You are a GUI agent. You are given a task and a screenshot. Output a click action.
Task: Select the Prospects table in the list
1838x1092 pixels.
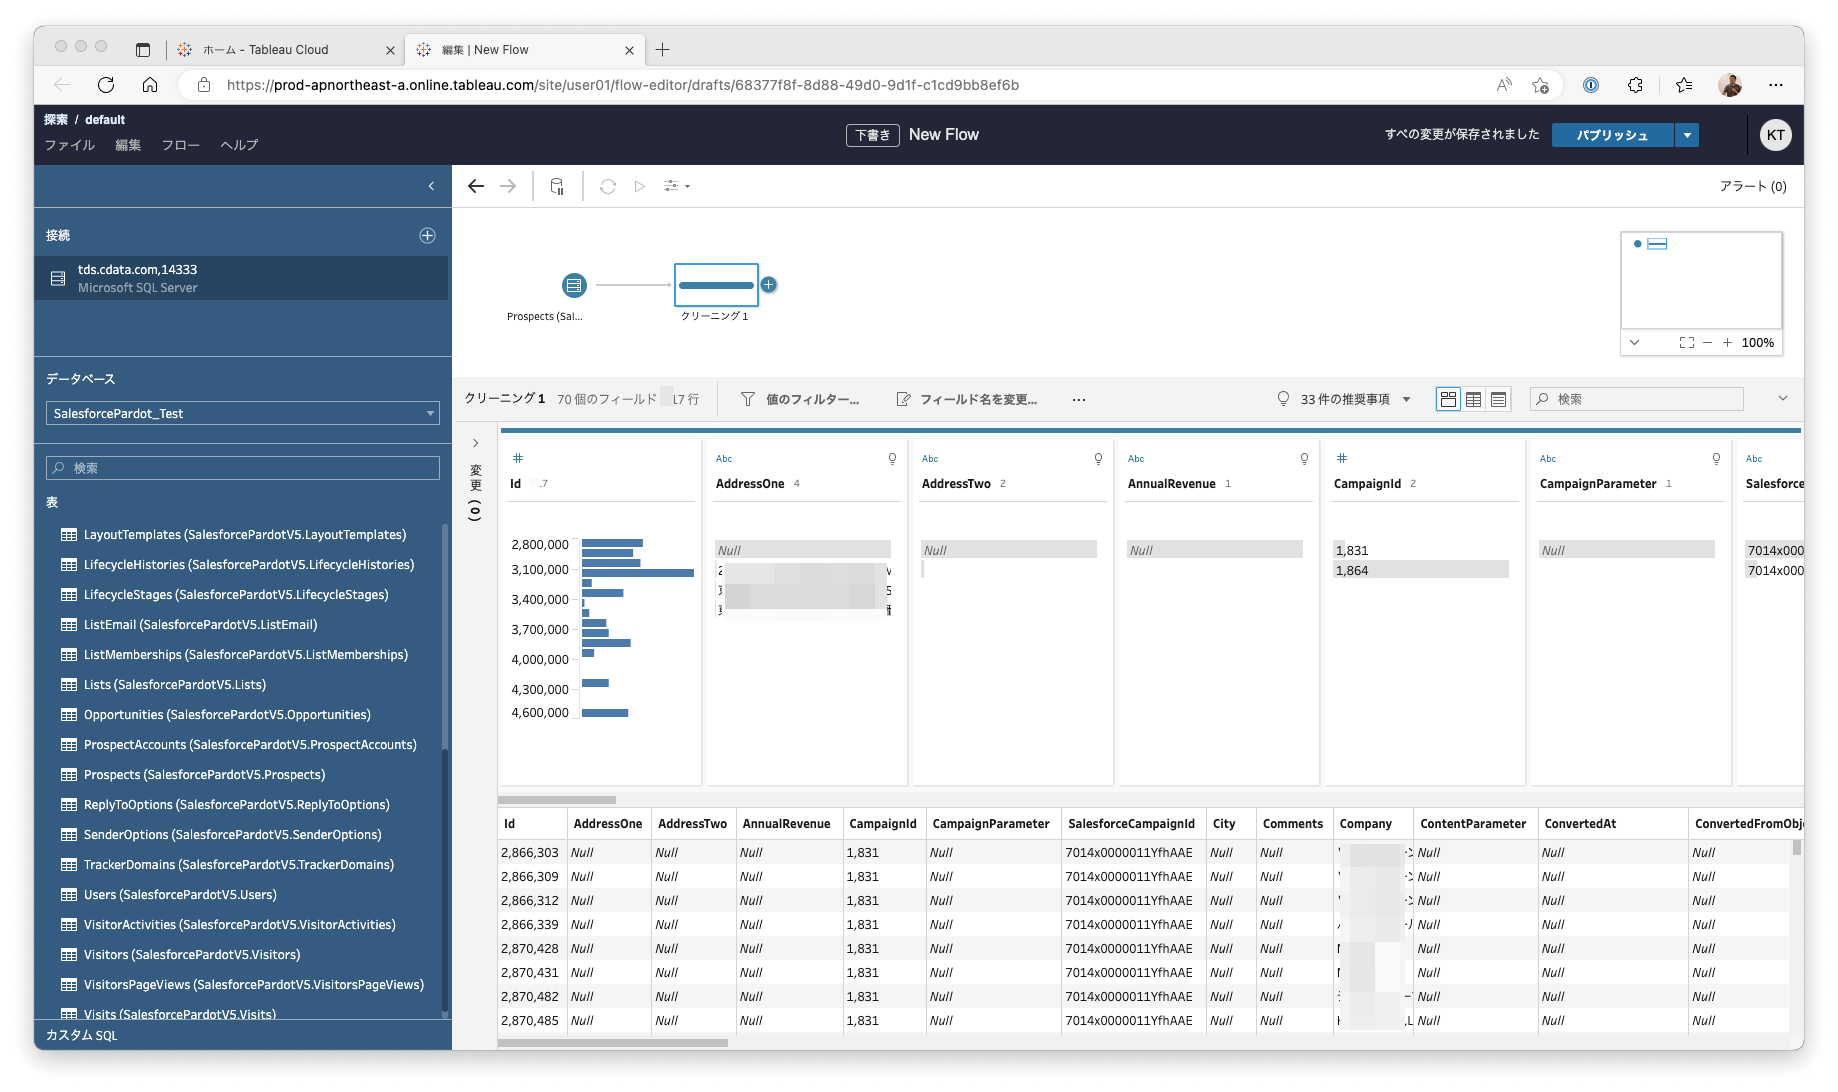(204, 775)
